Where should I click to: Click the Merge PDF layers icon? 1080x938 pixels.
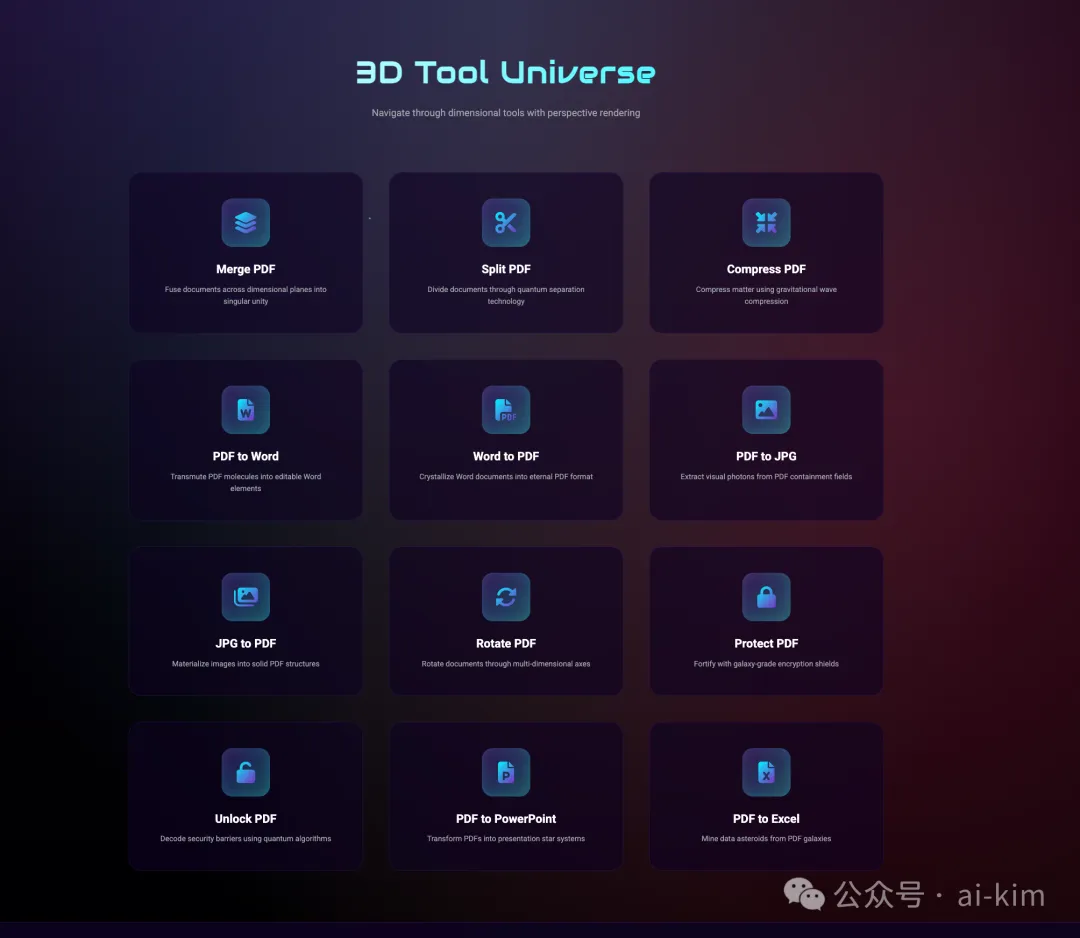click(x=246, y=222)
